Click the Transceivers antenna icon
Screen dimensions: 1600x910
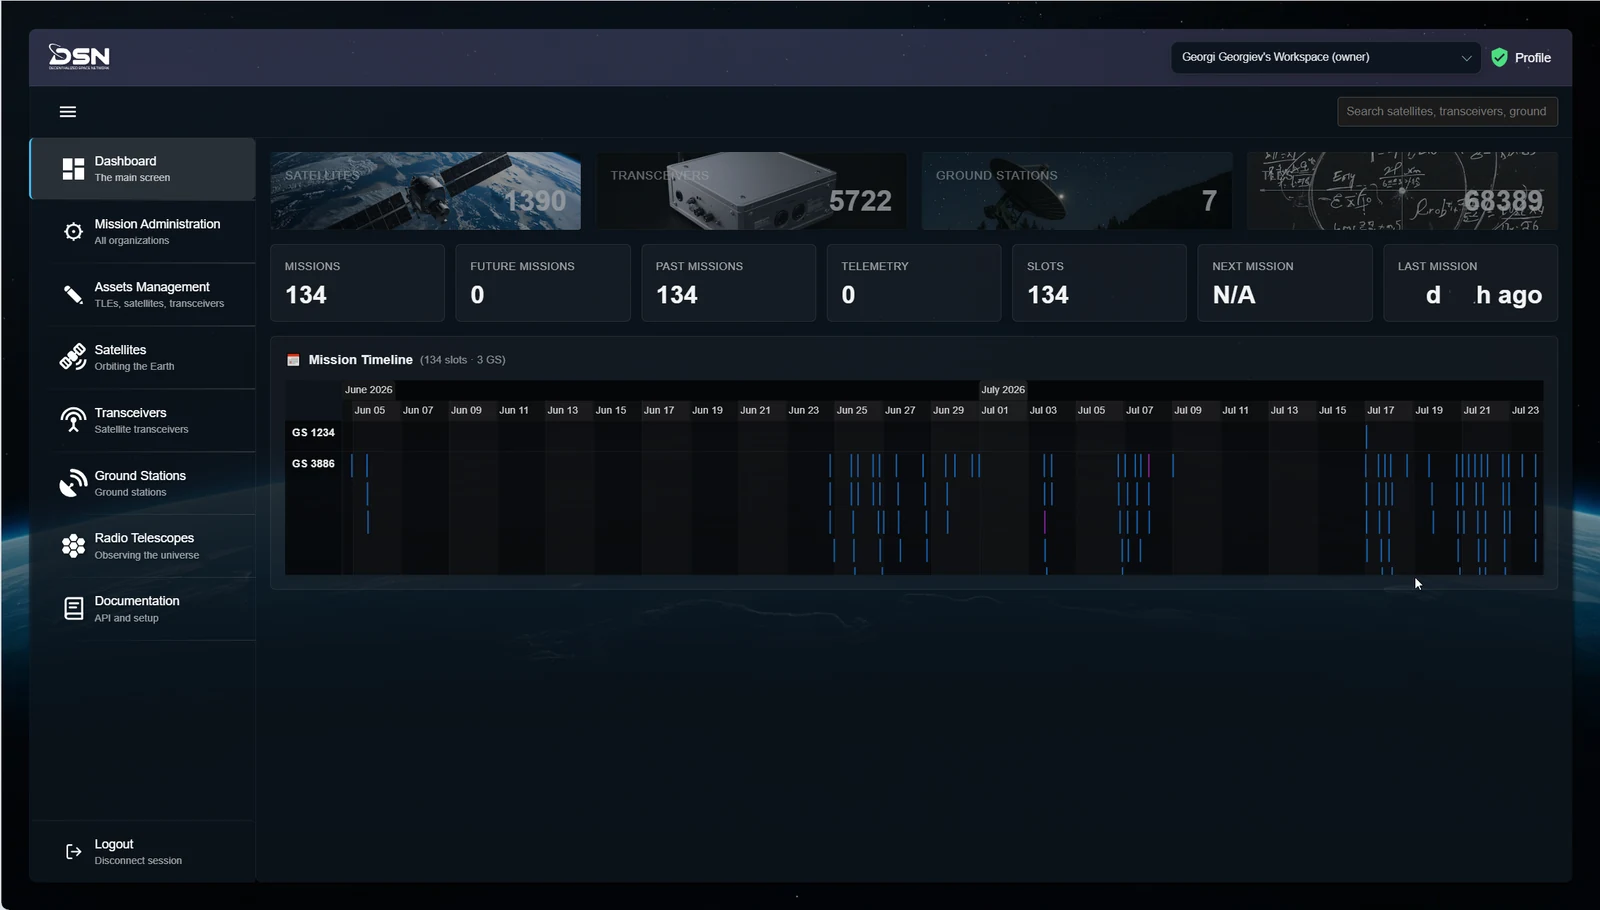73,420
